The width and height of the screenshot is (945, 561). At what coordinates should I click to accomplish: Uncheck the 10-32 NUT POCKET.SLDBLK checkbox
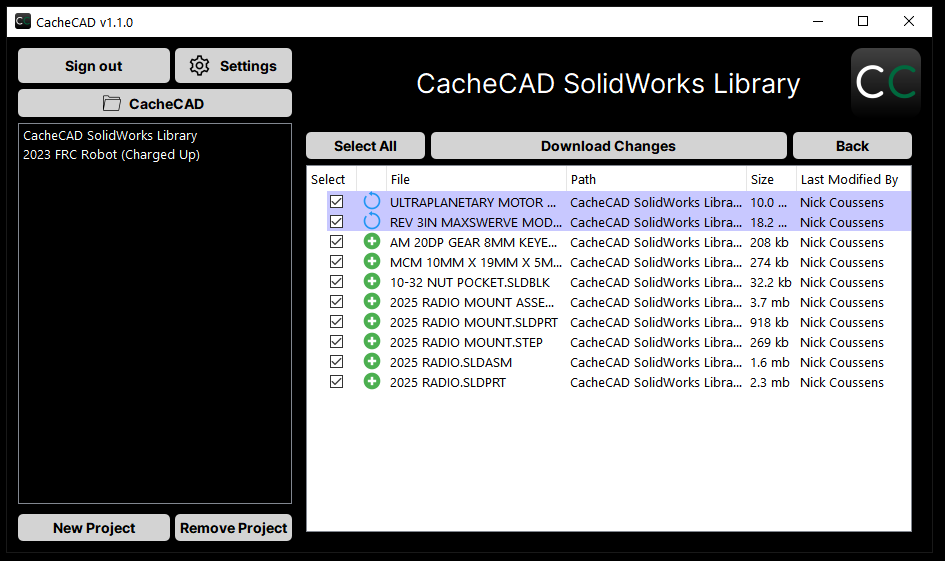pyautogui.click(x=336, y=281)
